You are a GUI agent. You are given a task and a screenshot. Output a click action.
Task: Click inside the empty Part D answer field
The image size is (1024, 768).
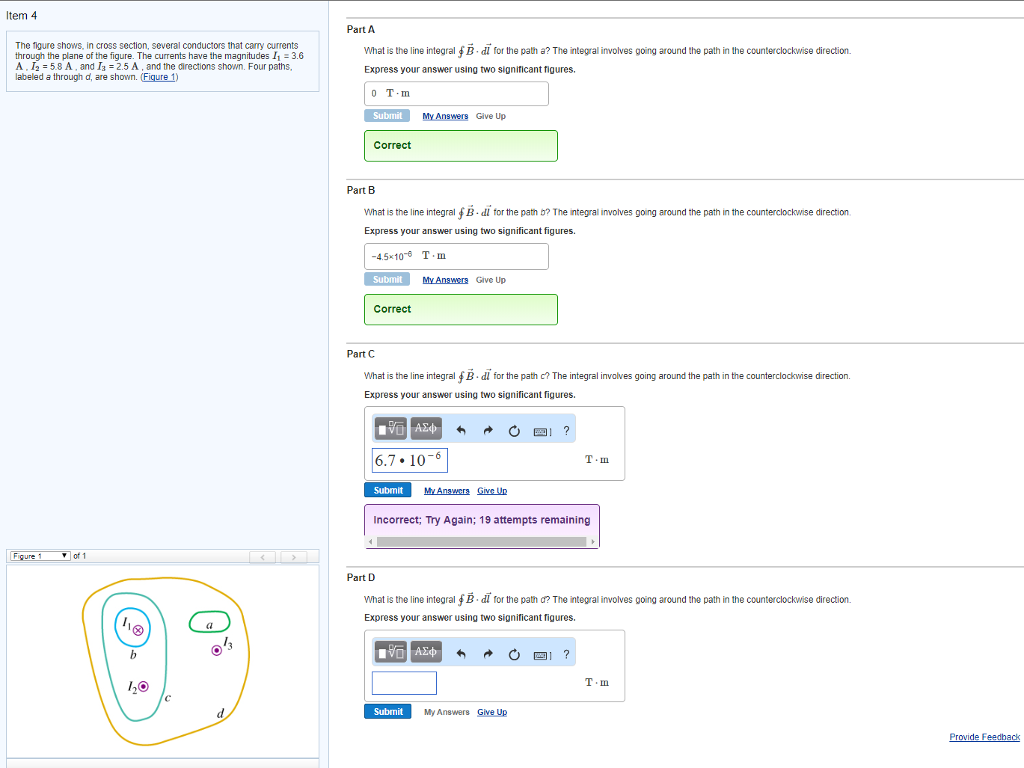click(x=404, y=682)
